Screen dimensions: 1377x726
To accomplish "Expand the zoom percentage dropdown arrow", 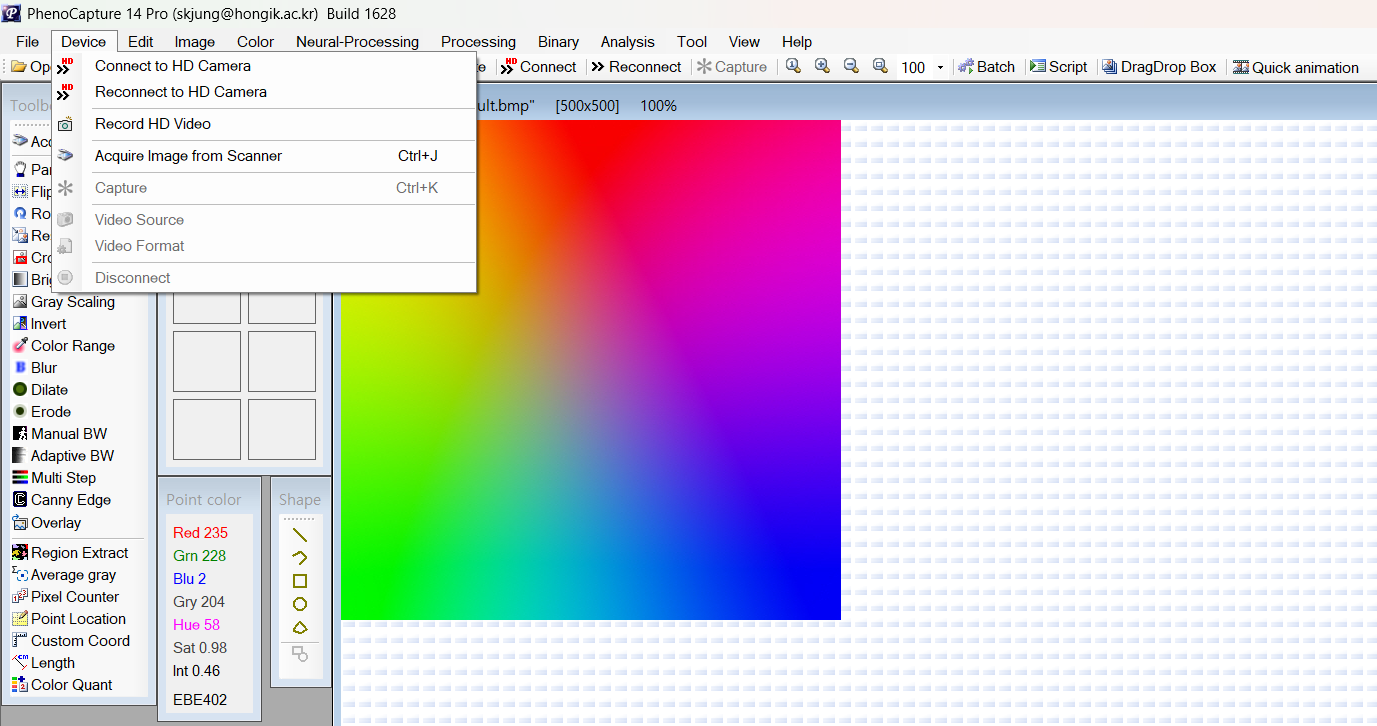I will click(940, 67).
